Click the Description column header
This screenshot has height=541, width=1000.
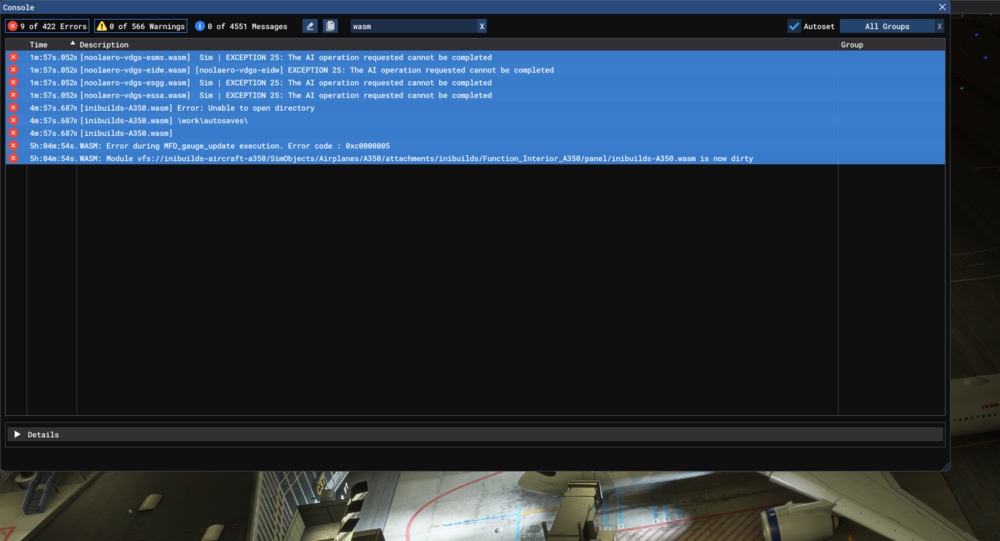pos(104,45)
